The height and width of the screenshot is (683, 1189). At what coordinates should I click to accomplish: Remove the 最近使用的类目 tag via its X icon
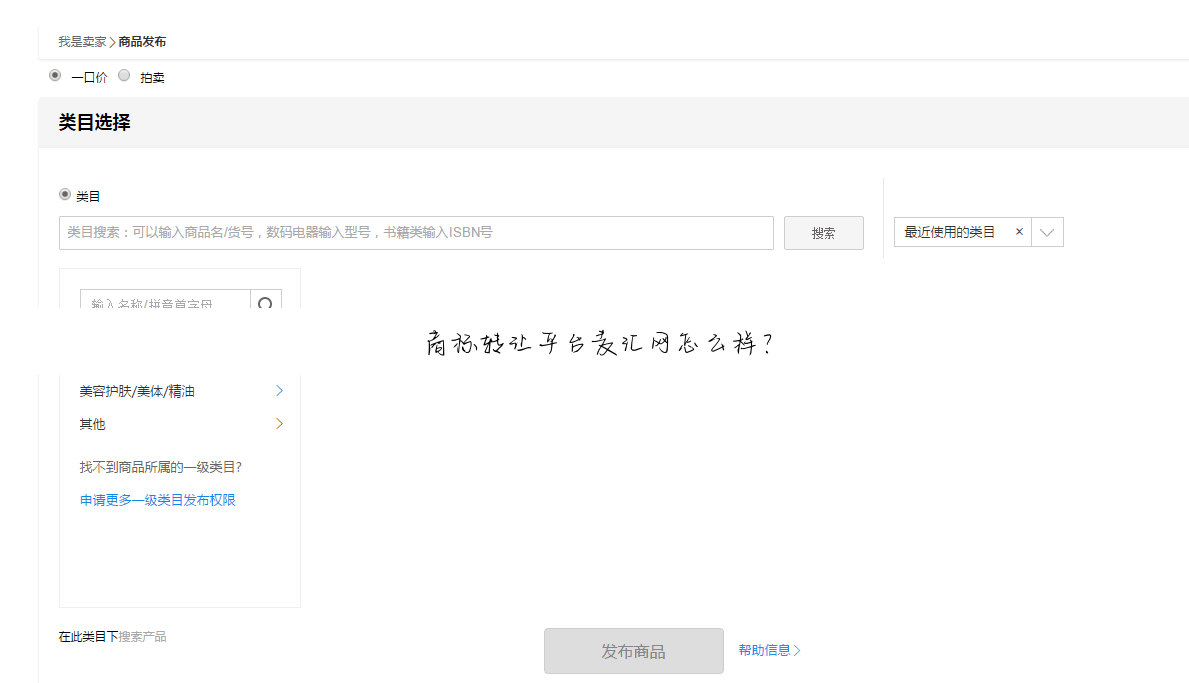pos(1019,231)
